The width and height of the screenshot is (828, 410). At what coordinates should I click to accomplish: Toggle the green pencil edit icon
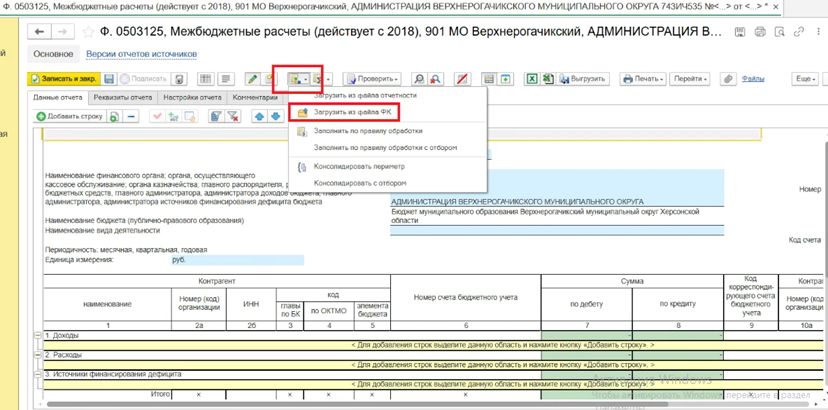coord(252,79)
